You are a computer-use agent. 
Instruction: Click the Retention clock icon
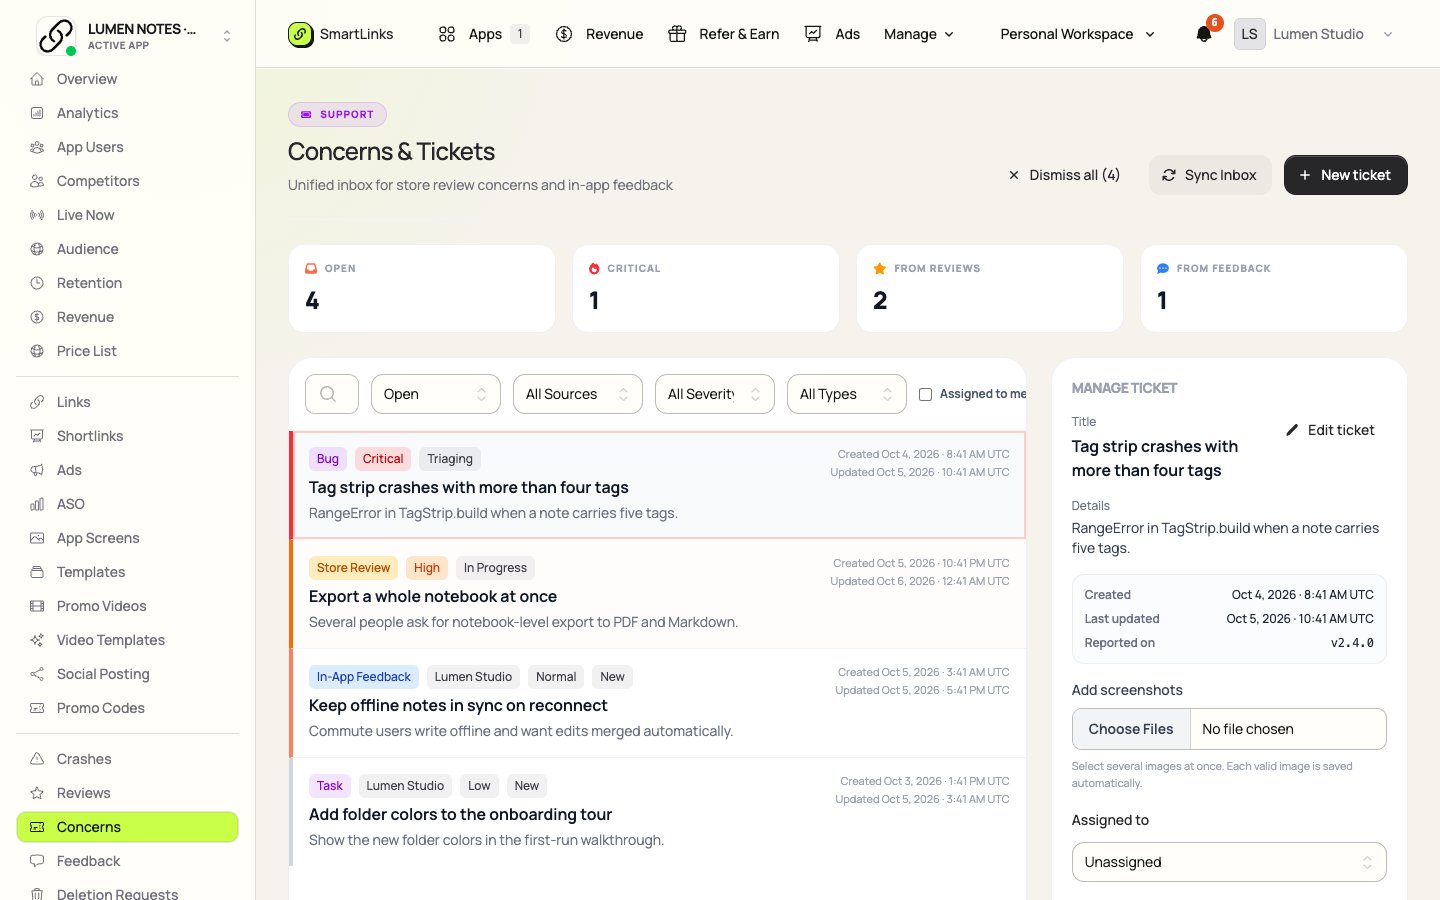37,283
